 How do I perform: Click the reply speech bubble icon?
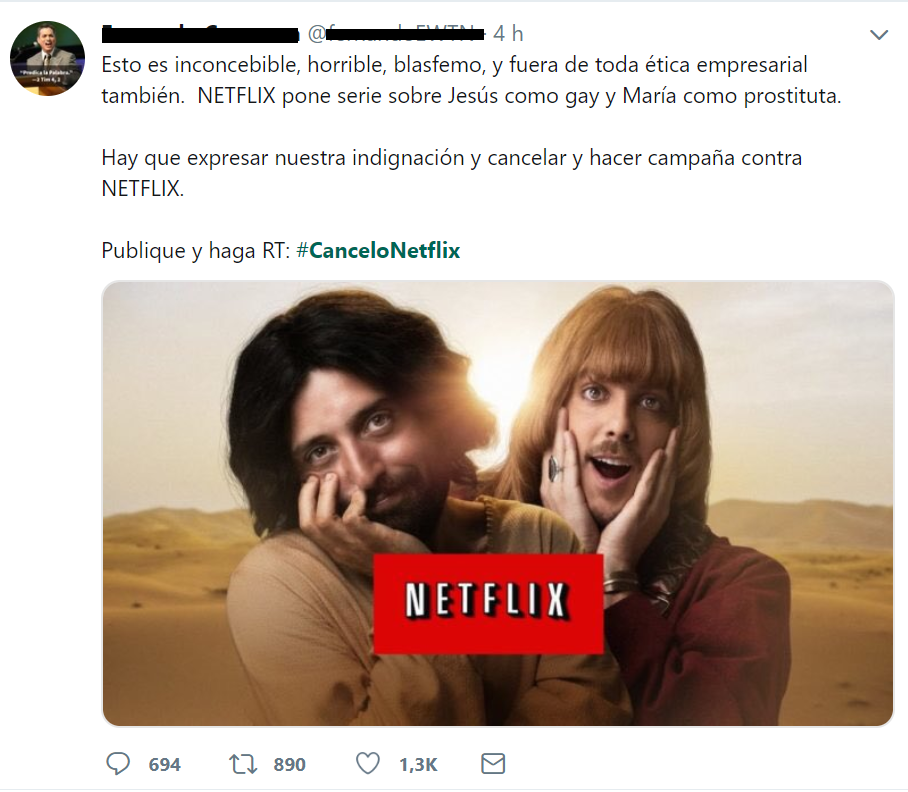[118, 764]
